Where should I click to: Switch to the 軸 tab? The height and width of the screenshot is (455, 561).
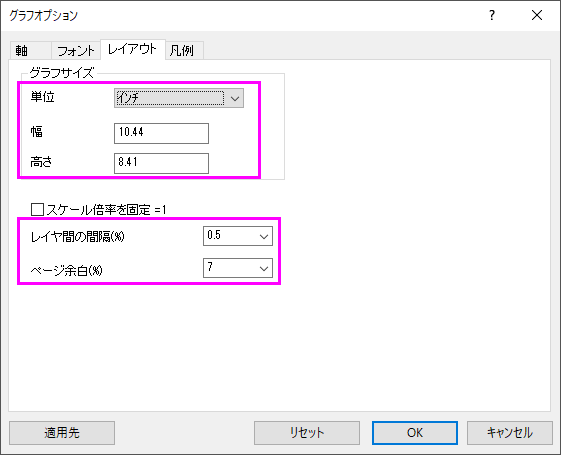(30, 50)
